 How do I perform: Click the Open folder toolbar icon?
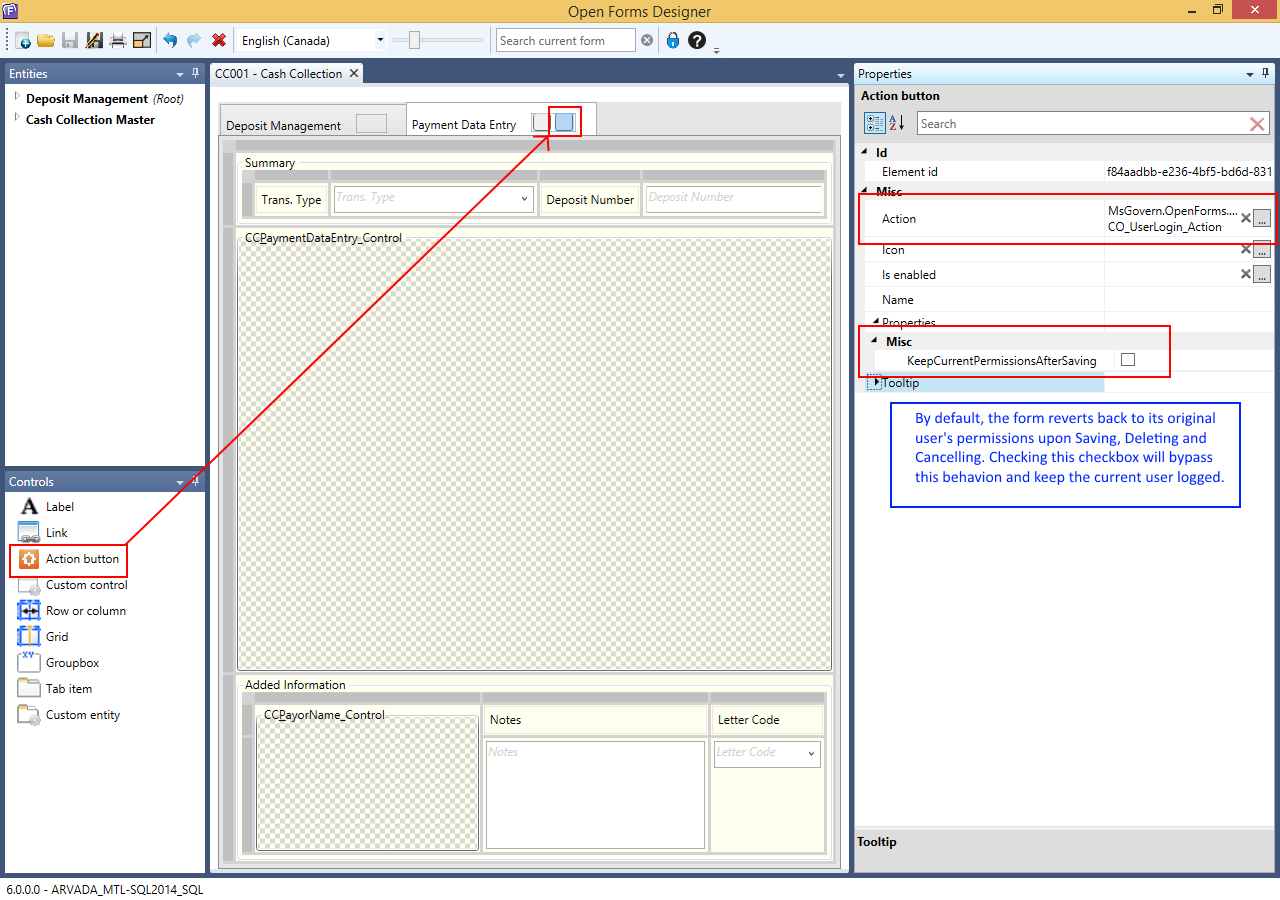46,41
